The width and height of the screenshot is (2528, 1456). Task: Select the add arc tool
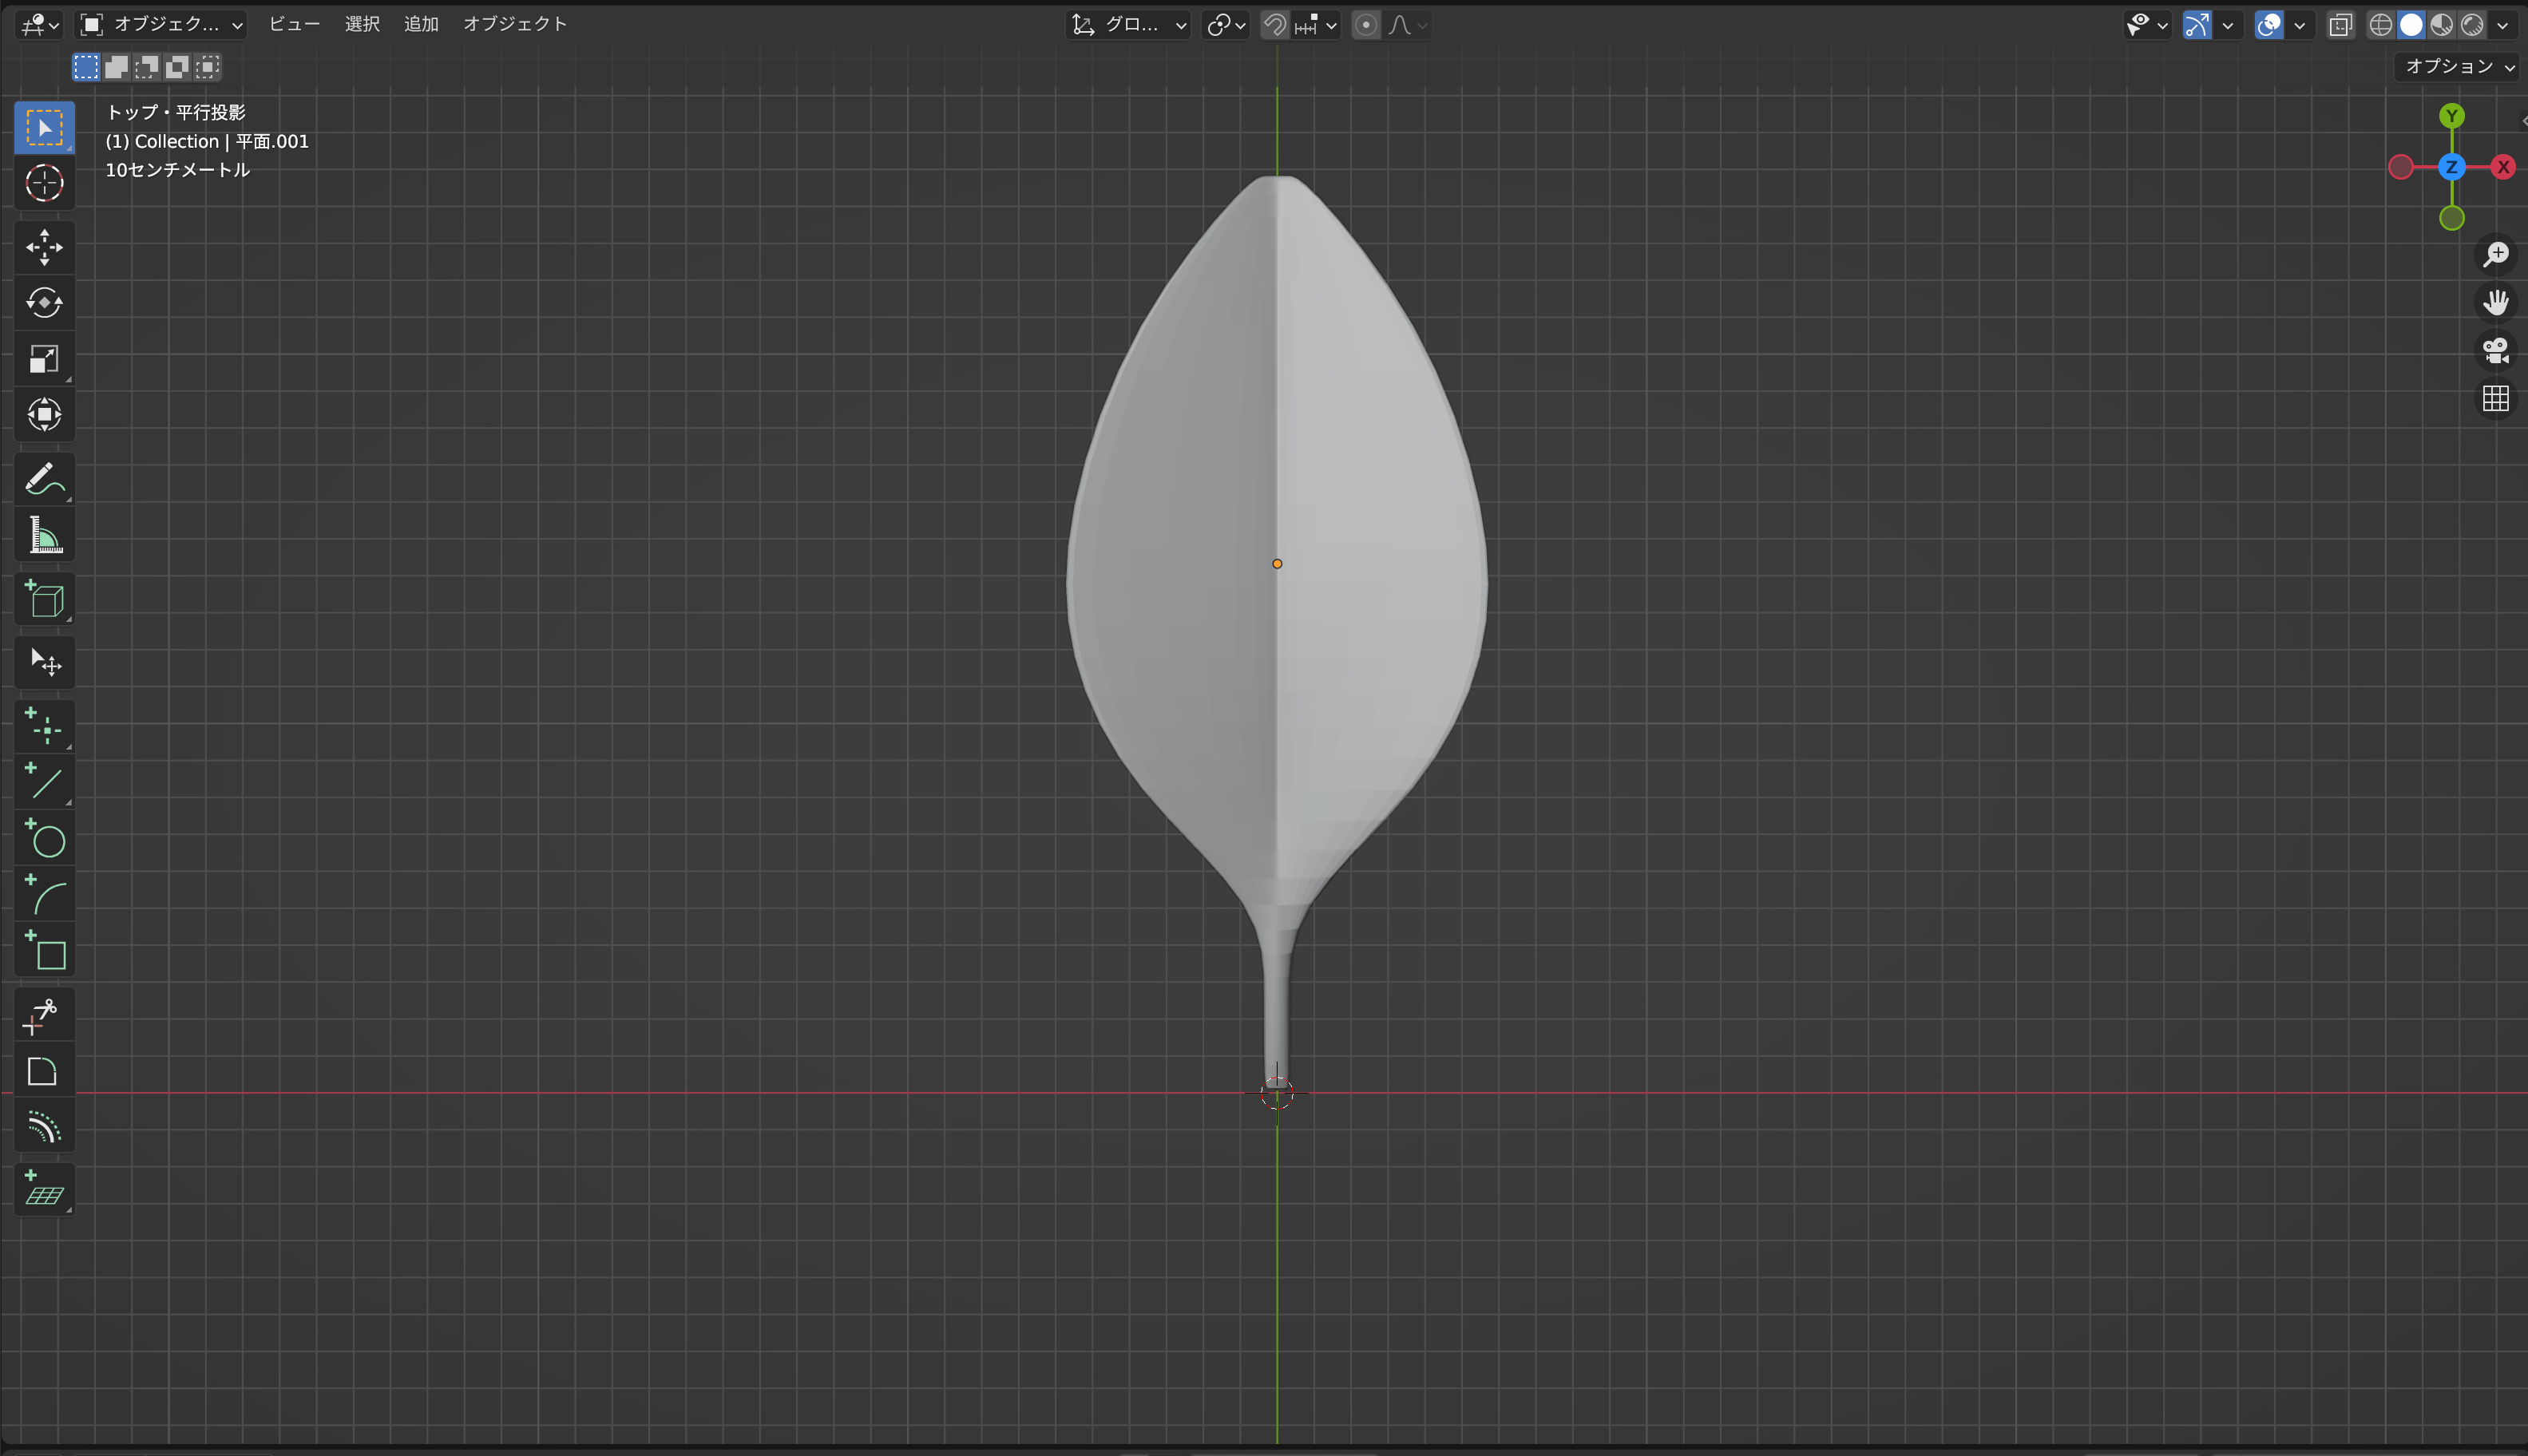(44, 894)
